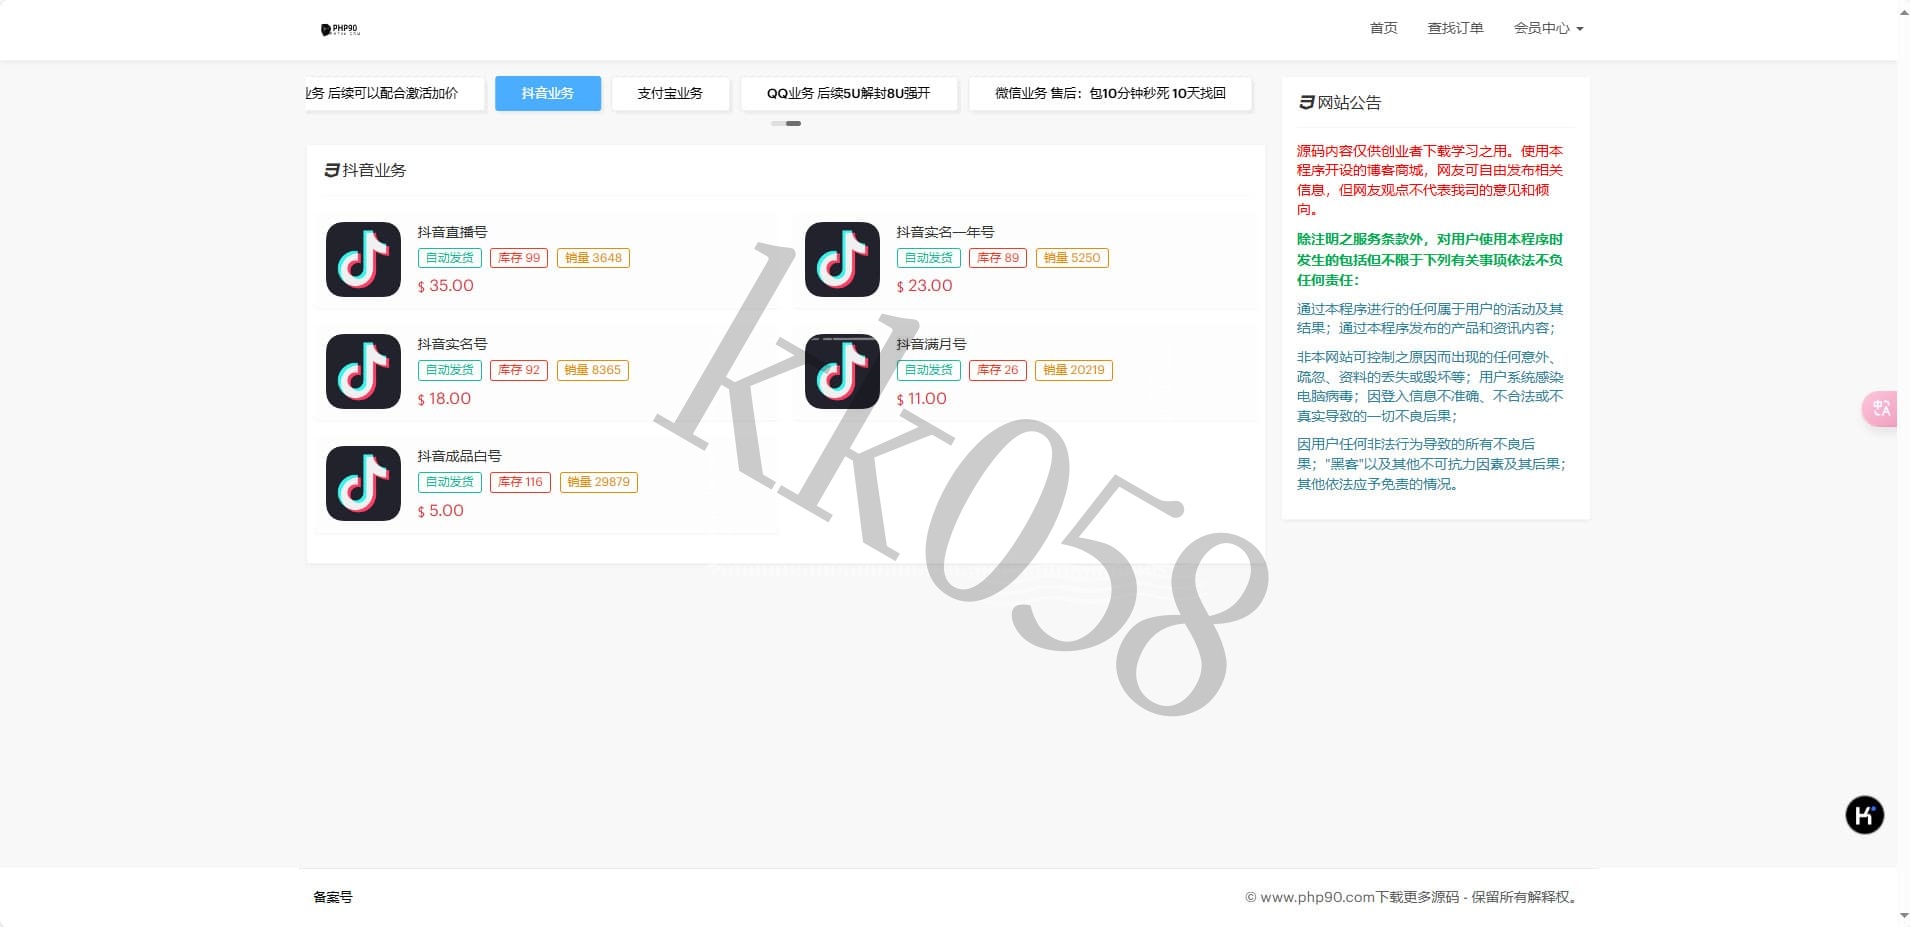Image resolution: width=1910 pixels, height=927 pixels.
Task: Click the 备案号 footer link
Action: tap(333, 897)
